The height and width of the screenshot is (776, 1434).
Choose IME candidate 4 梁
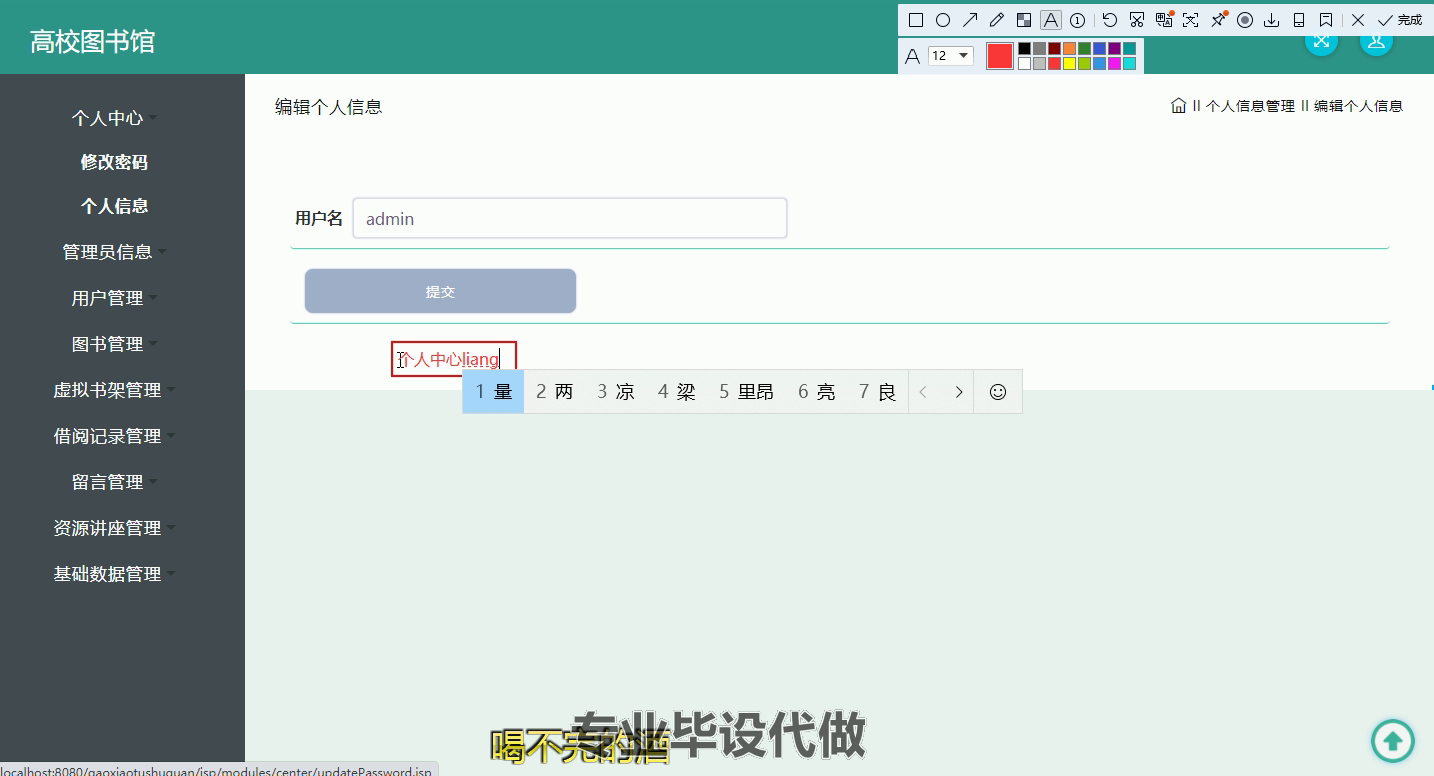(x=677, y=392)
